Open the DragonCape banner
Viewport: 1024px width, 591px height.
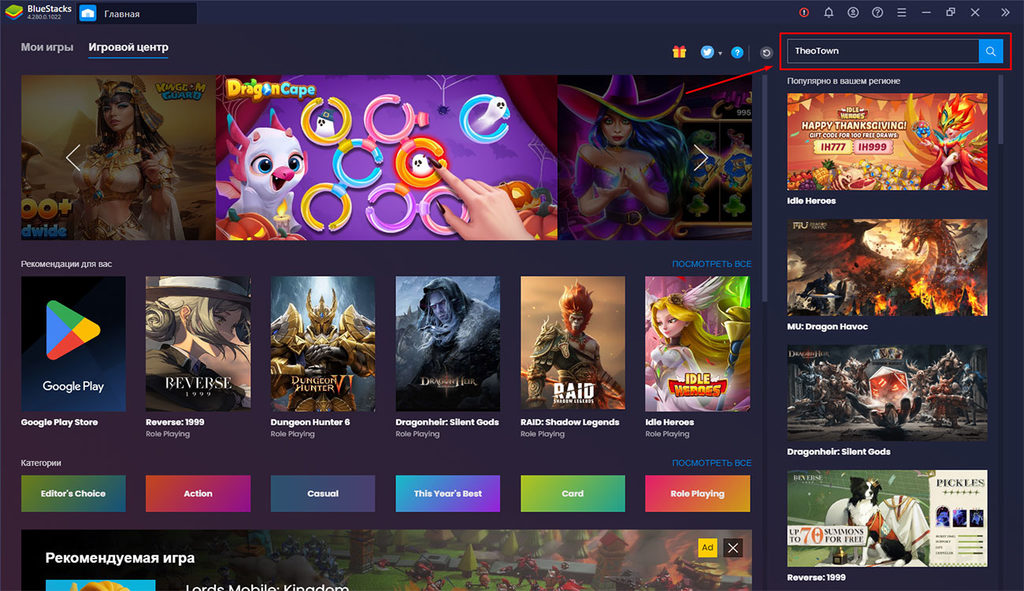tap(387, 157)
